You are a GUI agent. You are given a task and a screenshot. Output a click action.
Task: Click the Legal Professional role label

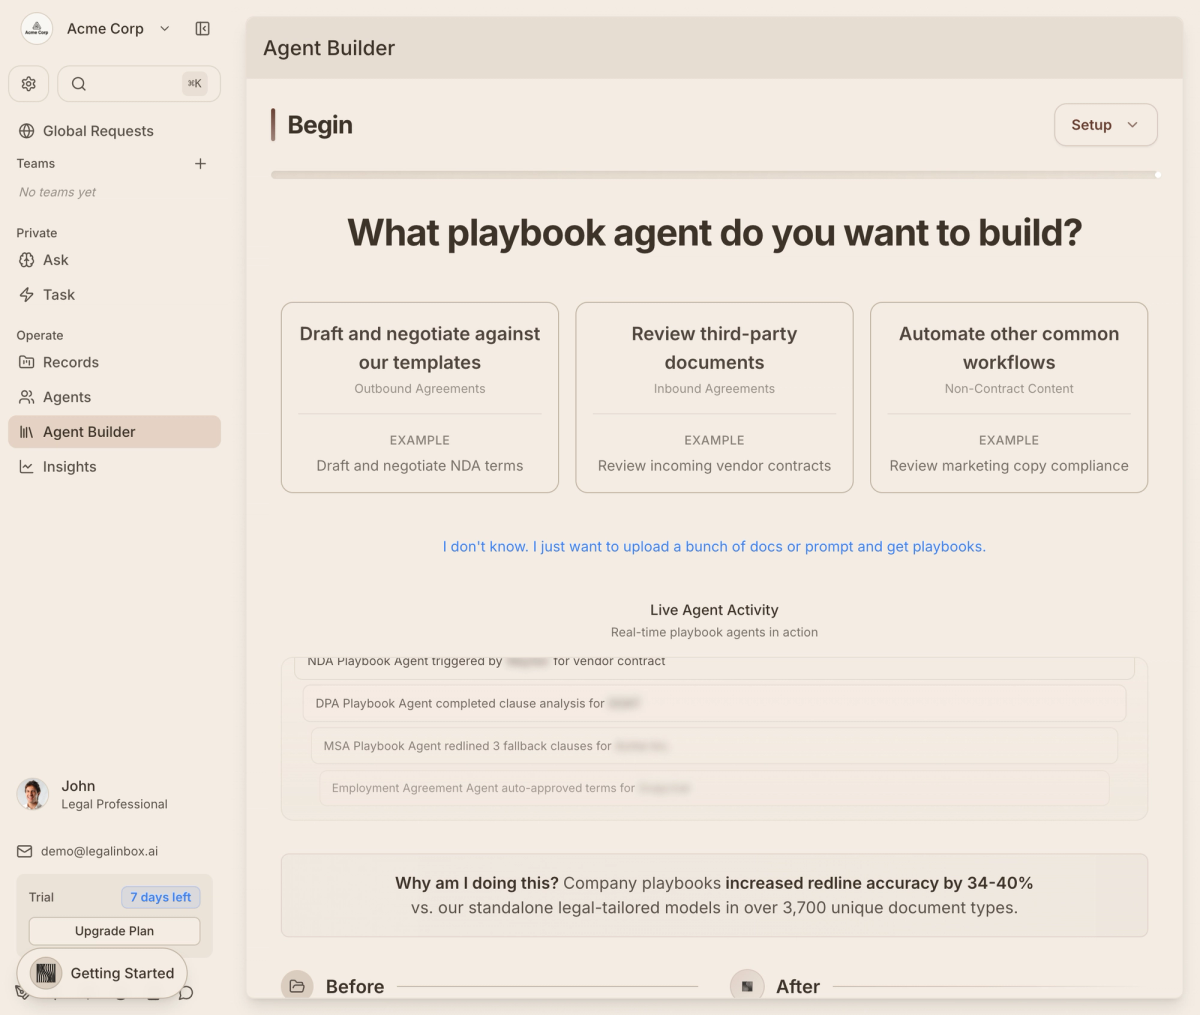tap(114, 805)
